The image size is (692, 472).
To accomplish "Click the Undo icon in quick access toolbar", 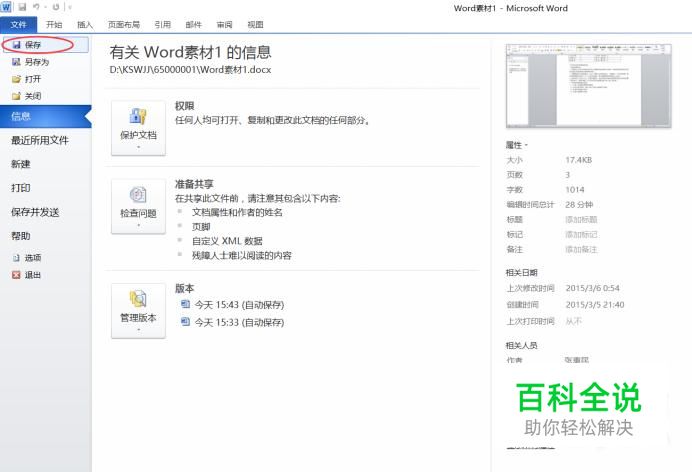I will (37, 7).
